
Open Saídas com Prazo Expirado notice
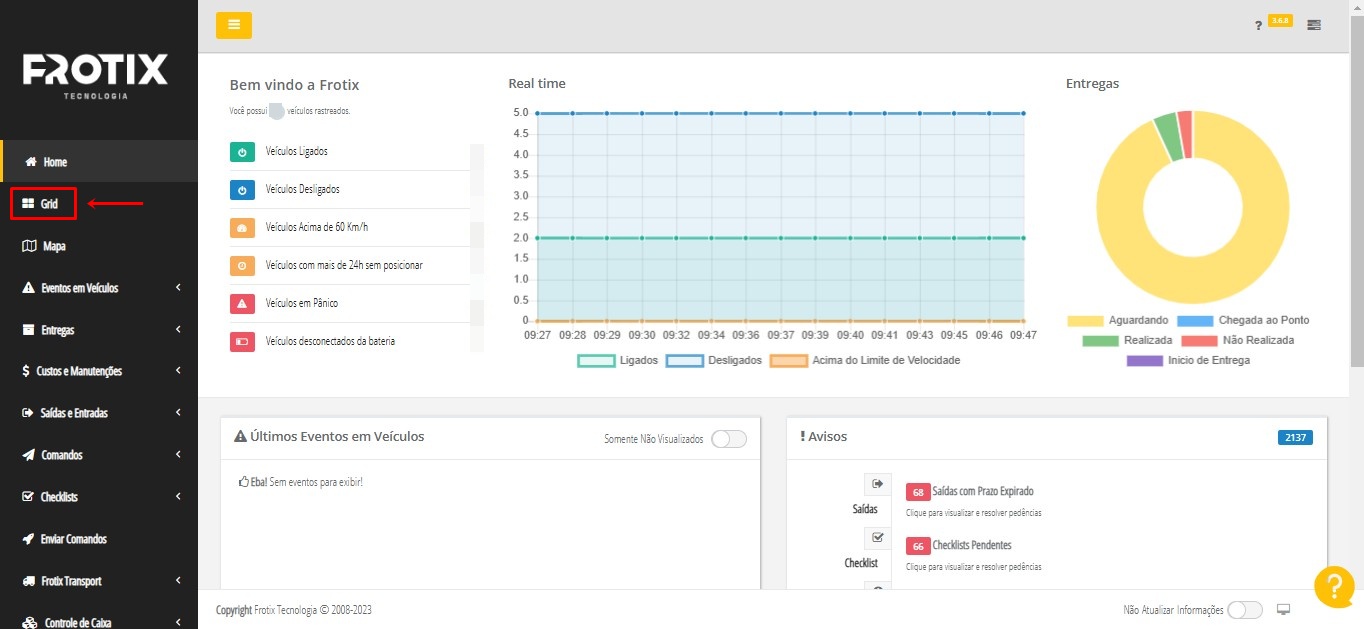tap(982, 492)
